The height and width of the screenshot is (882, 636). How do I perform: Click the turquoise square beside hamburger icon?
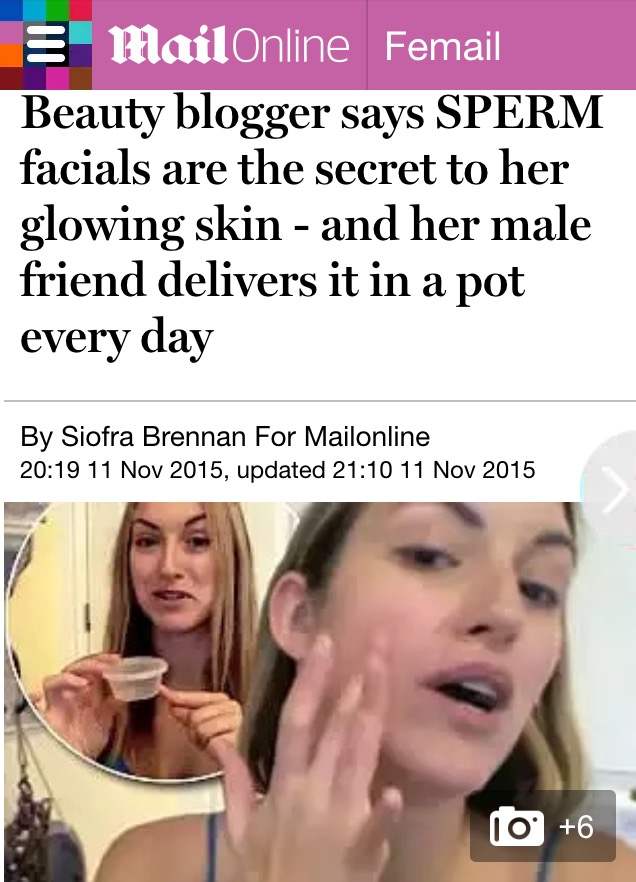80,33
